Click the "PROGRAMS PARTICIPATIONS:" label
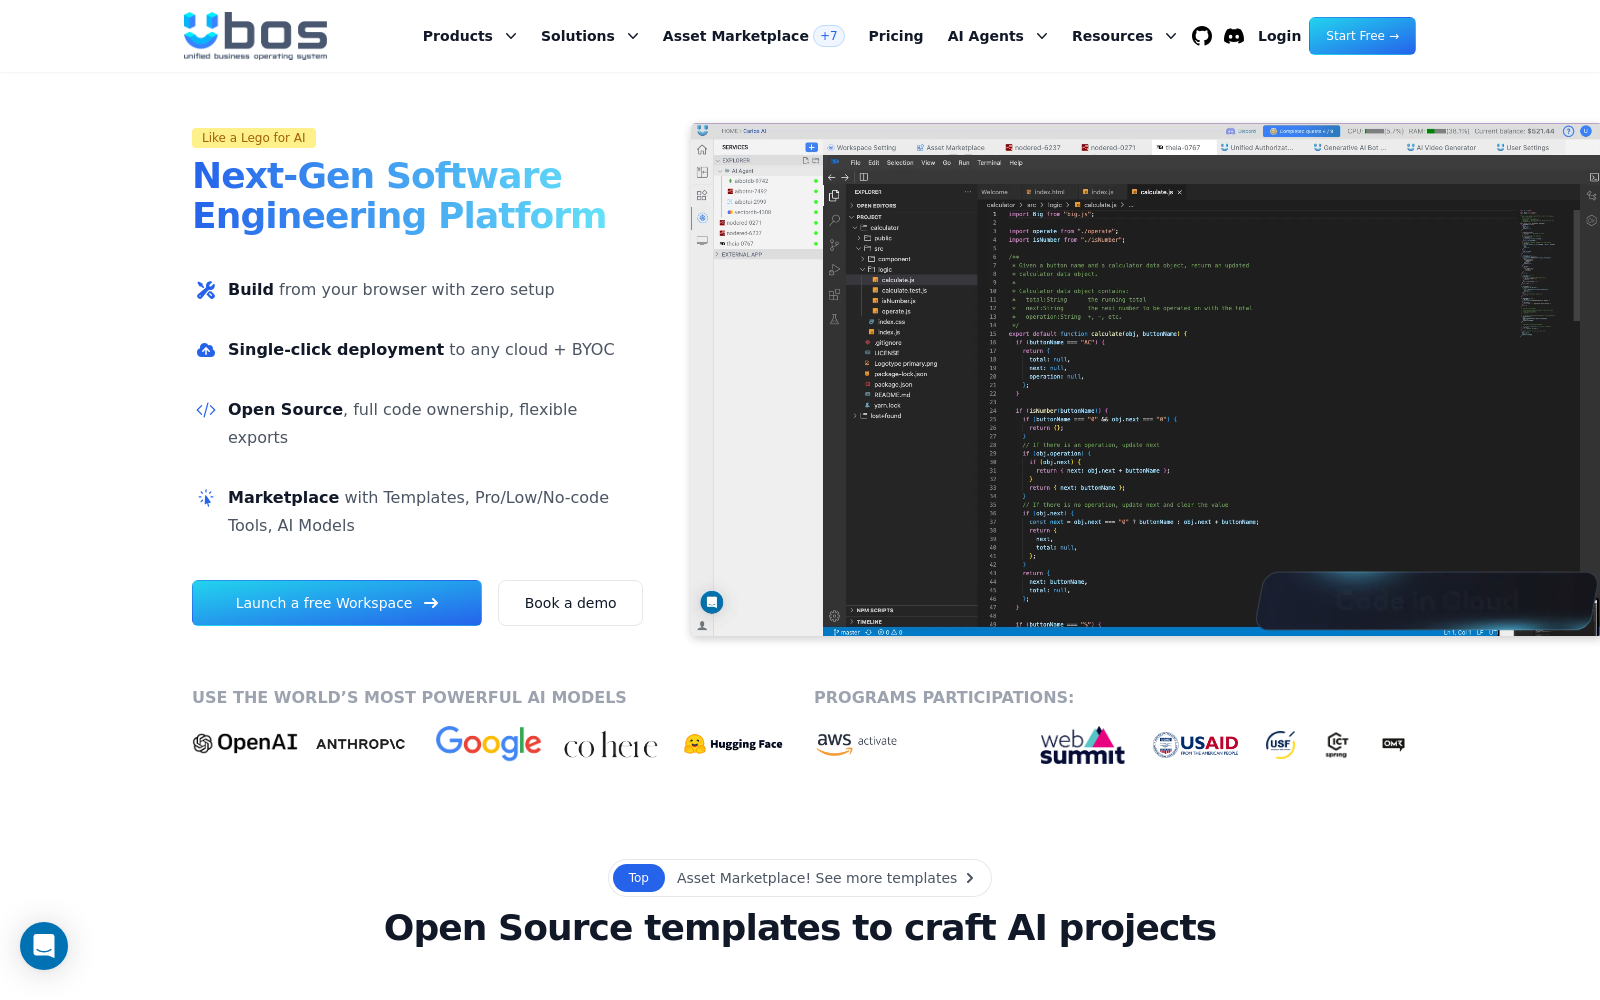This screenshot has width=1600, height=1000. pyautogui.click(x=944, y=698)
